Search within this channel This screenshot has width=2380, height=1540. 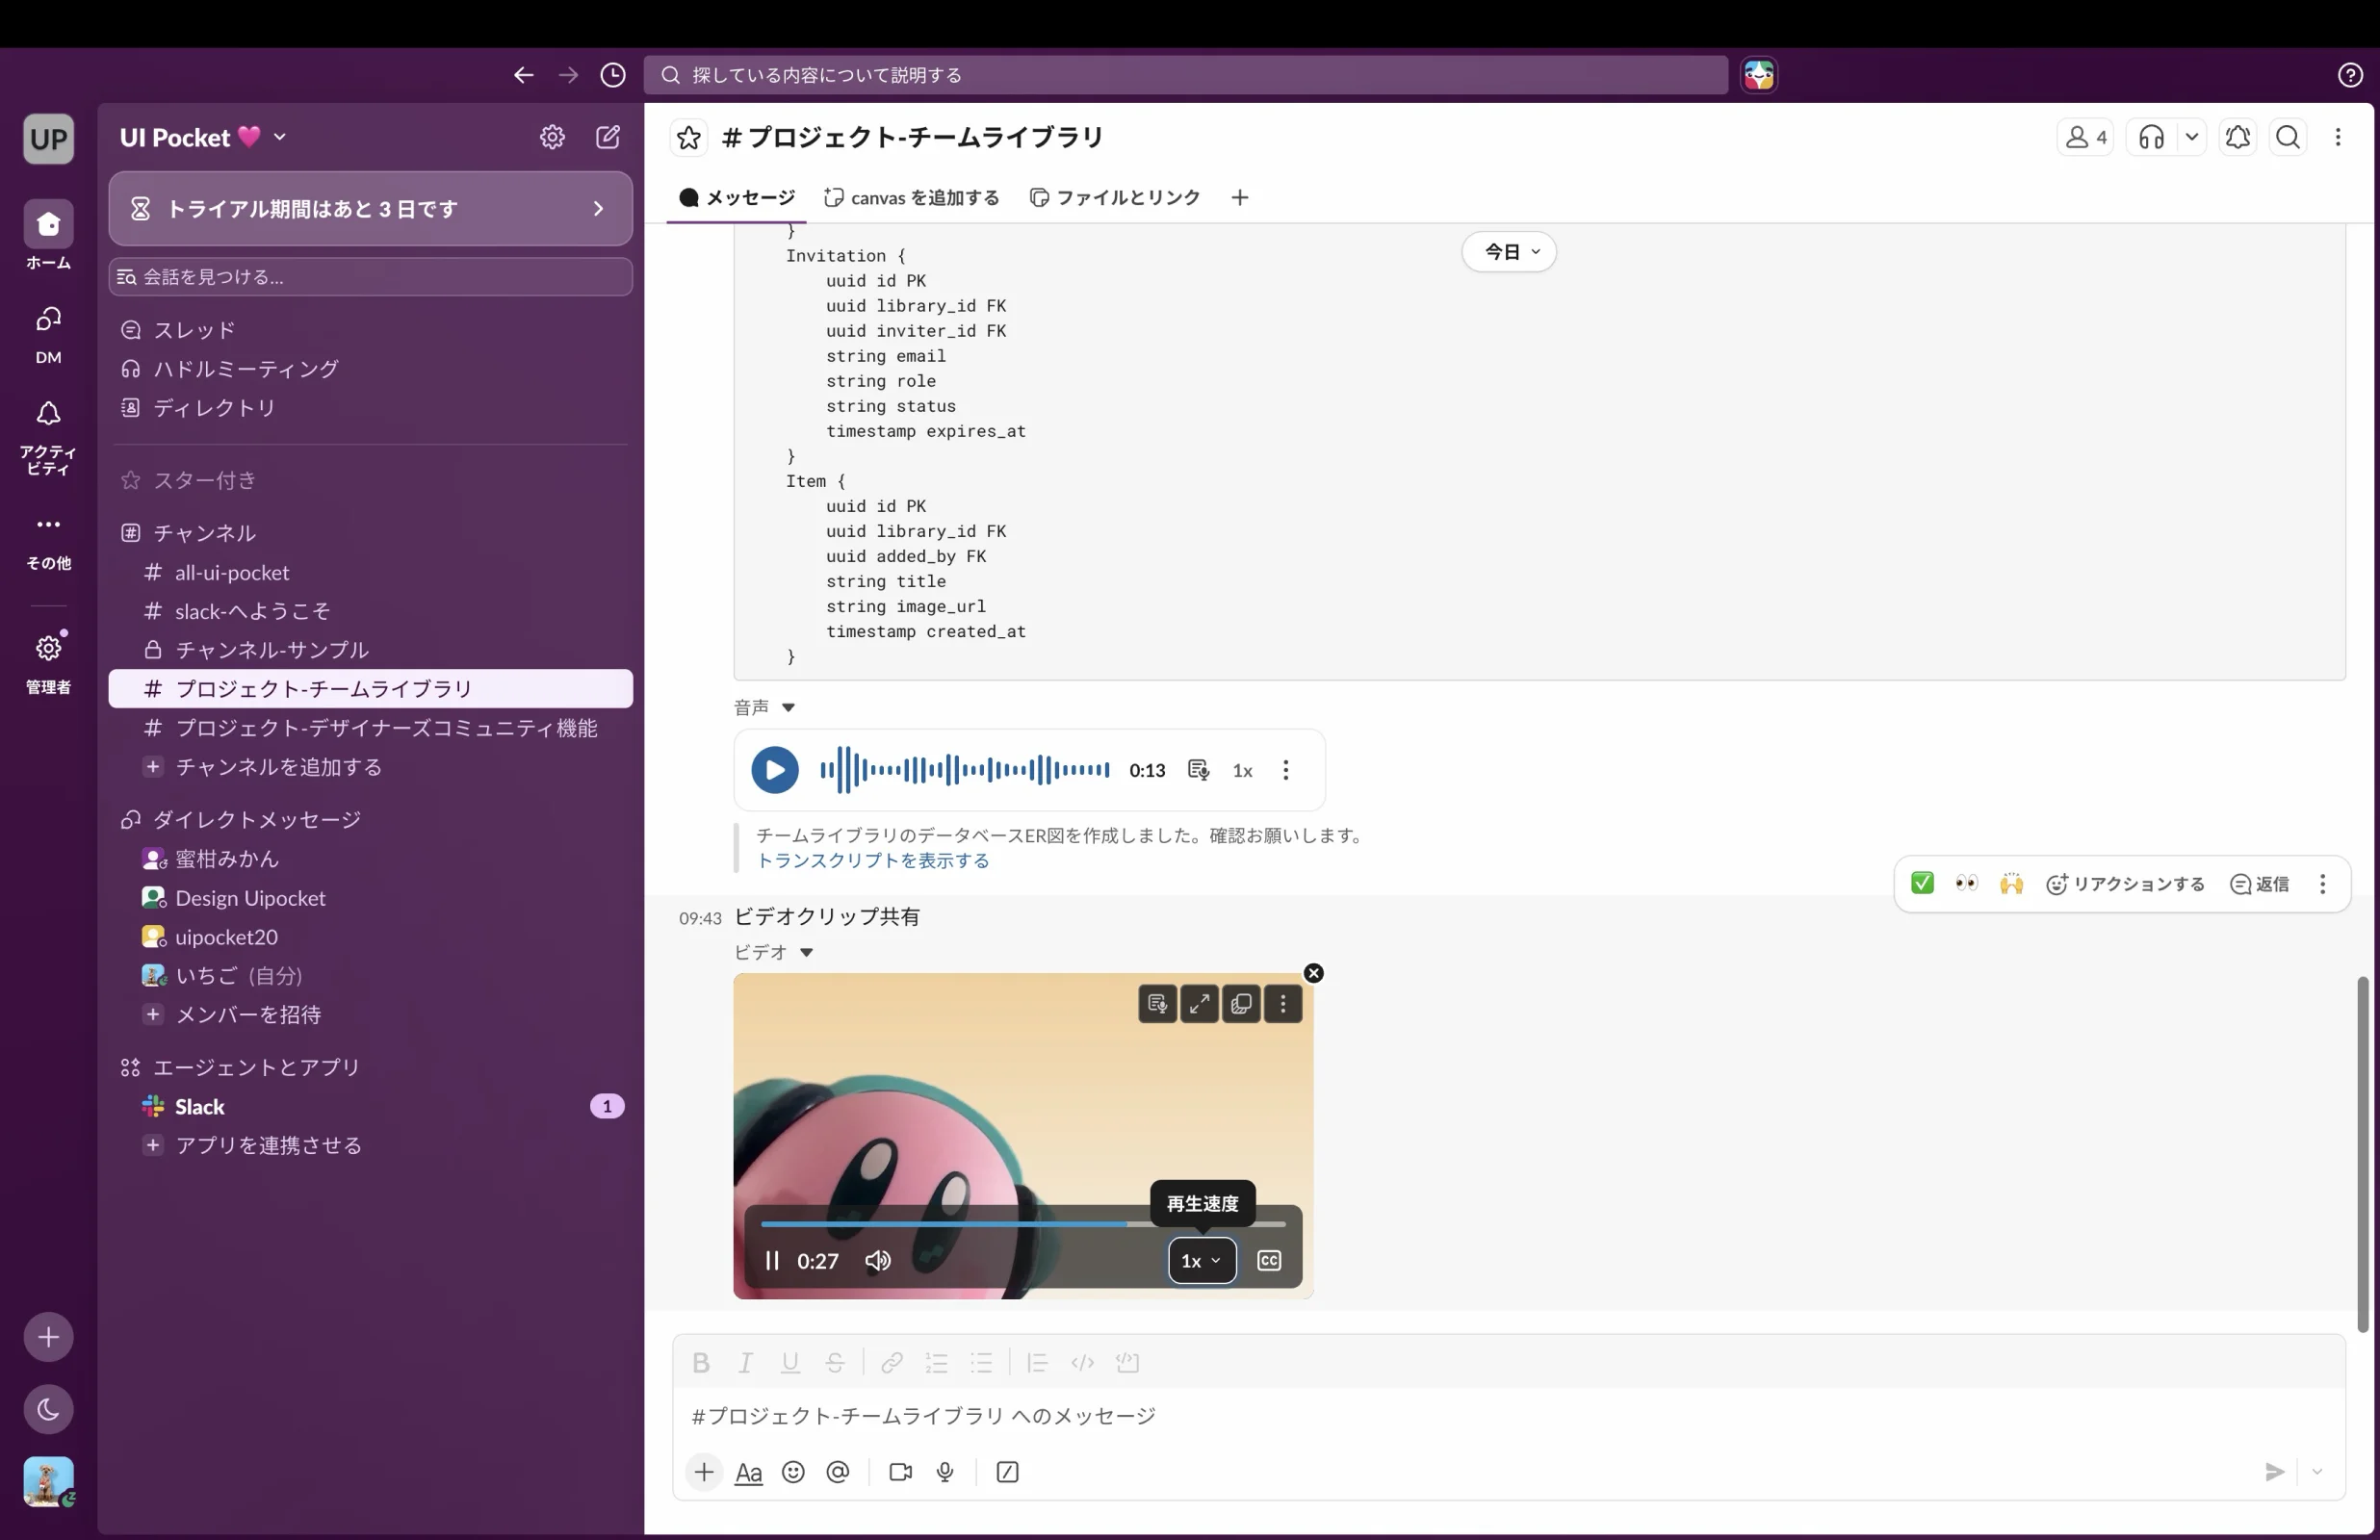tap(2288, 137)
